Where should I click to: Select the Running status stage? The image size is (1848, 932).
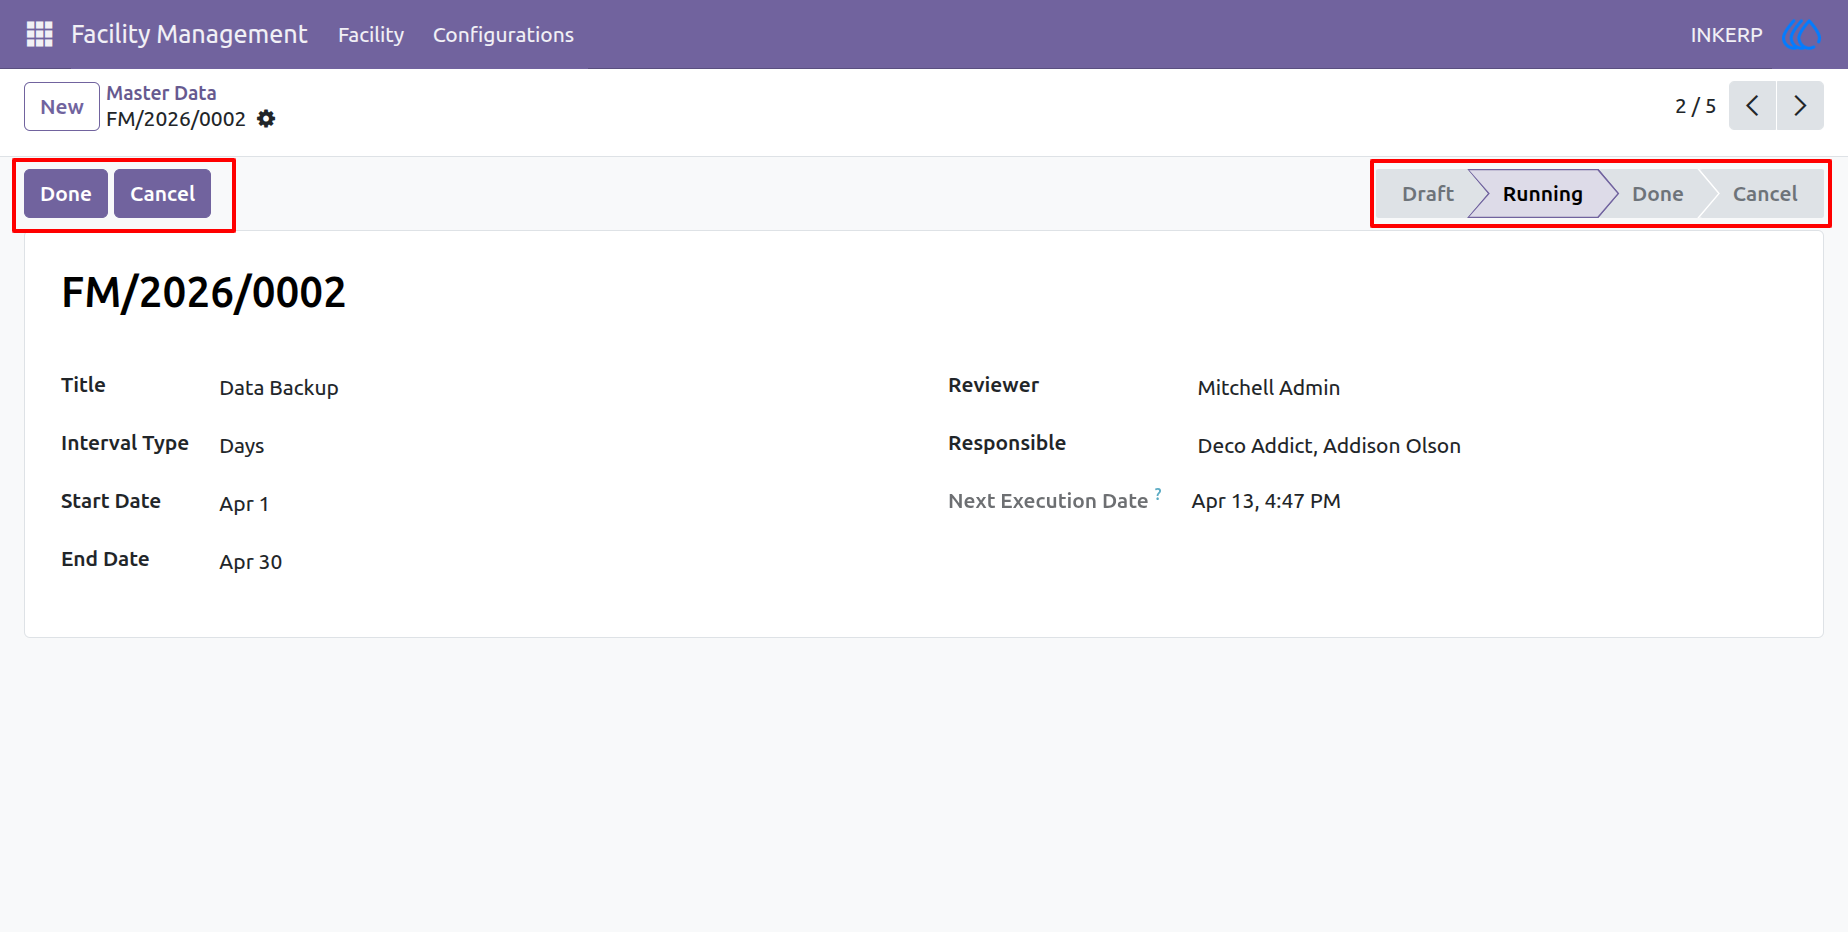point(1542,194)
